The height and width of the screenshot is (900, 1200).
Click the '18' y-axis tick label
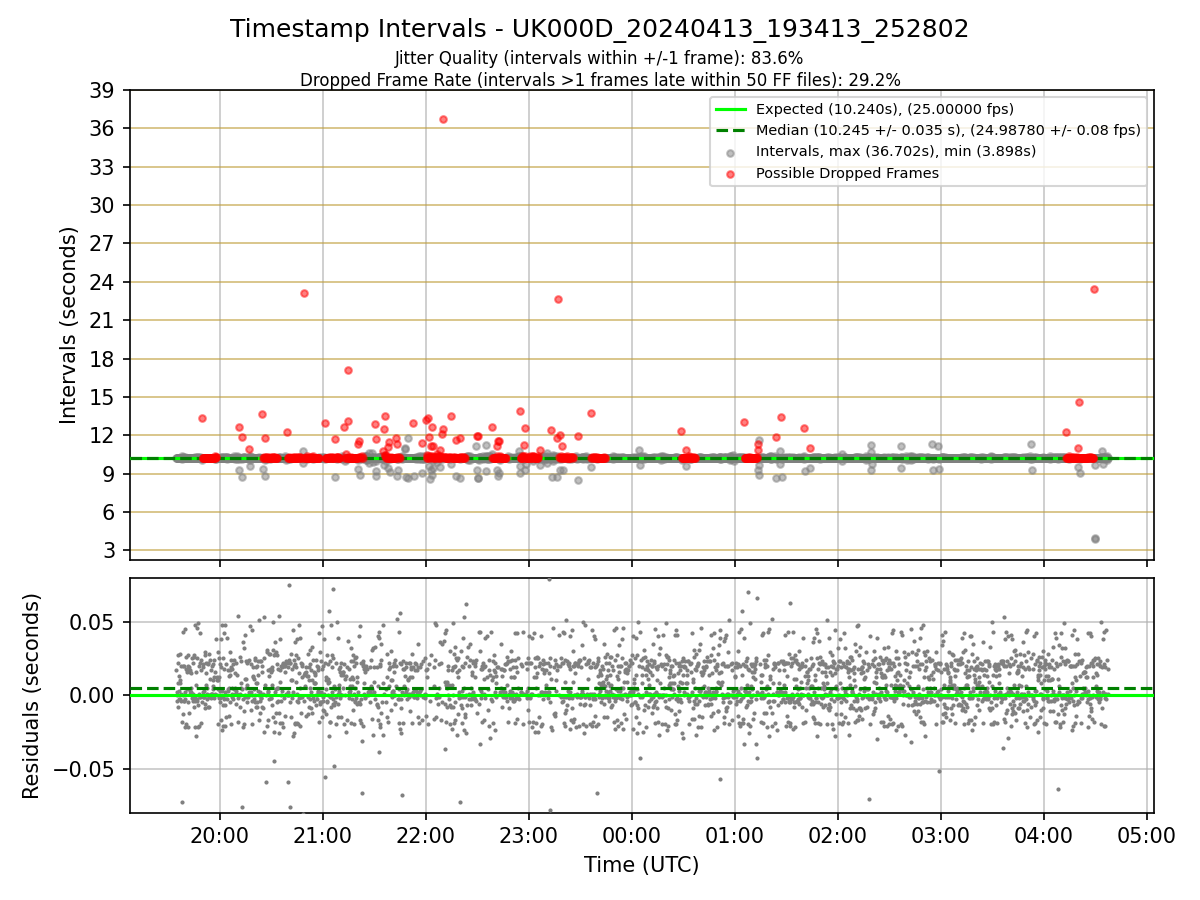[103, 359]
